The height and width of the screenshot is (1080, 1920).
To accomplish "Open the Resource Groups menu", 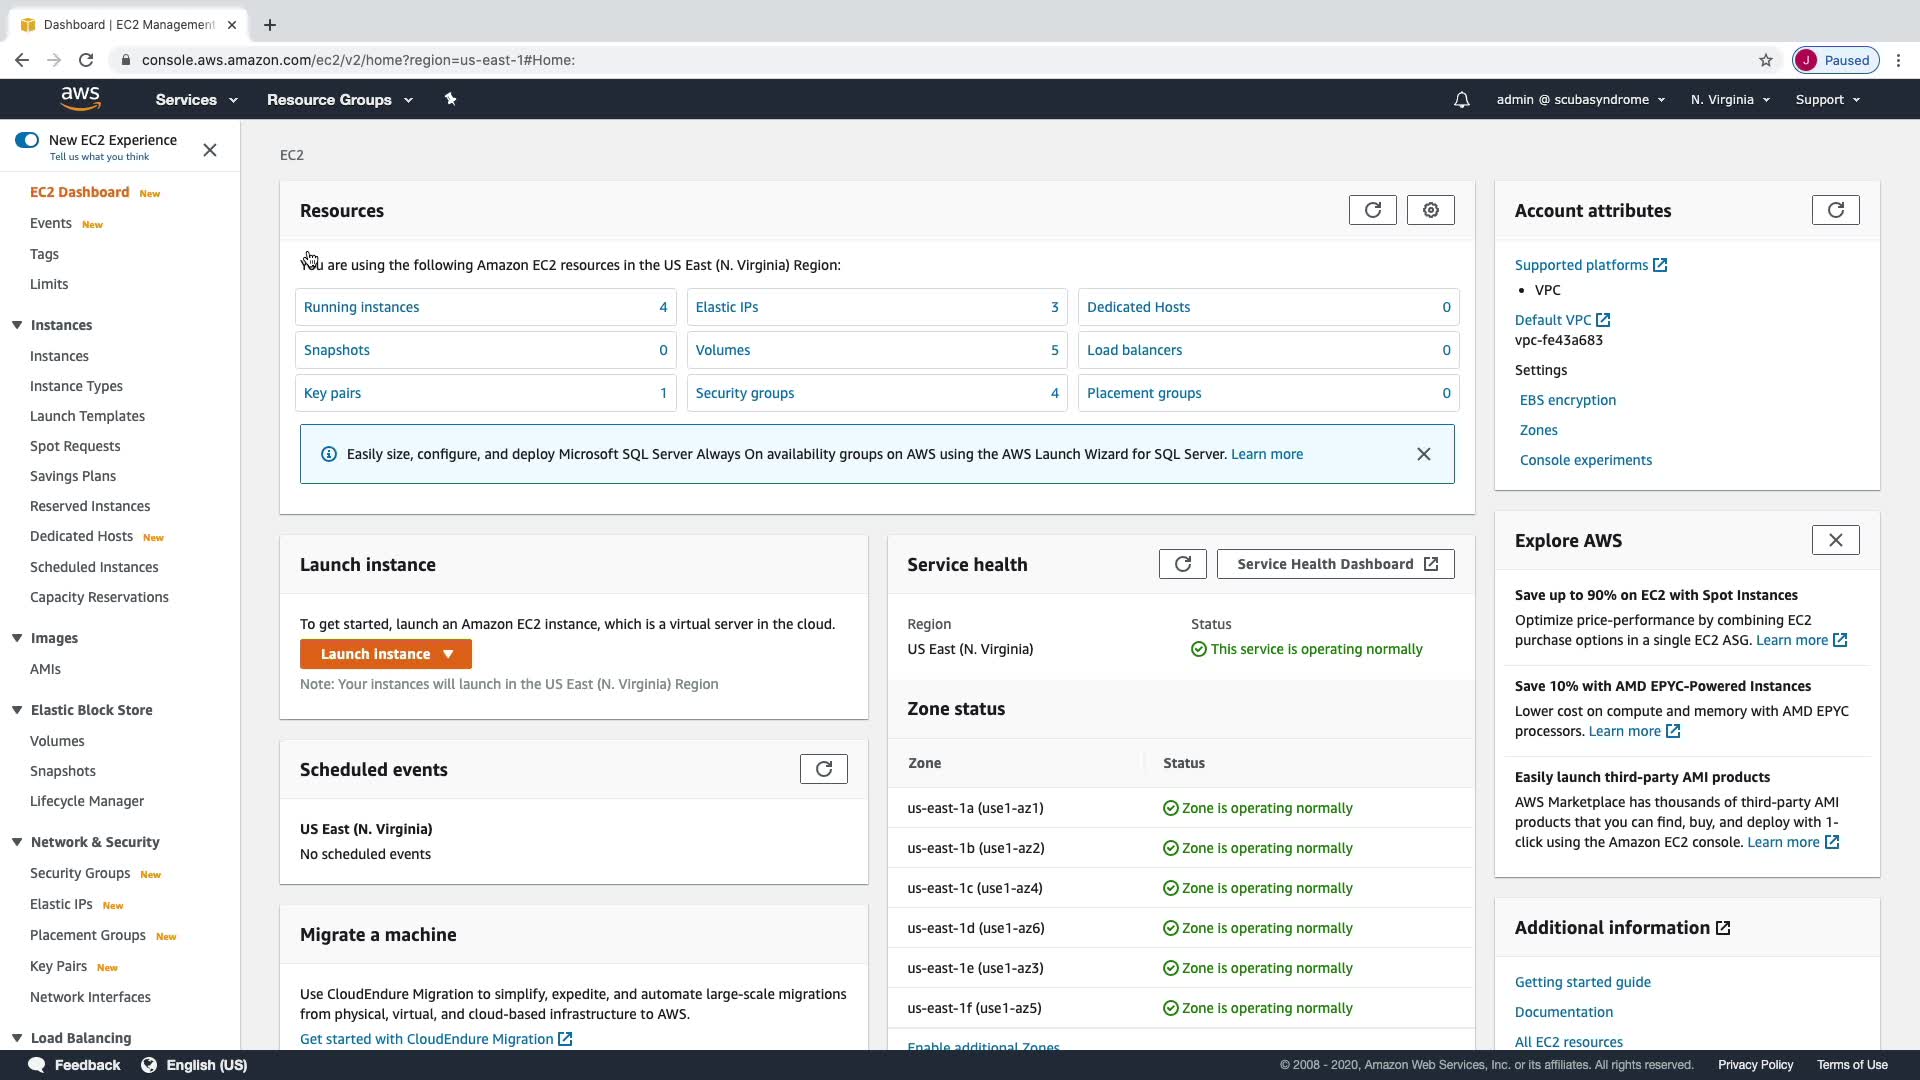I will pos(339,100).
